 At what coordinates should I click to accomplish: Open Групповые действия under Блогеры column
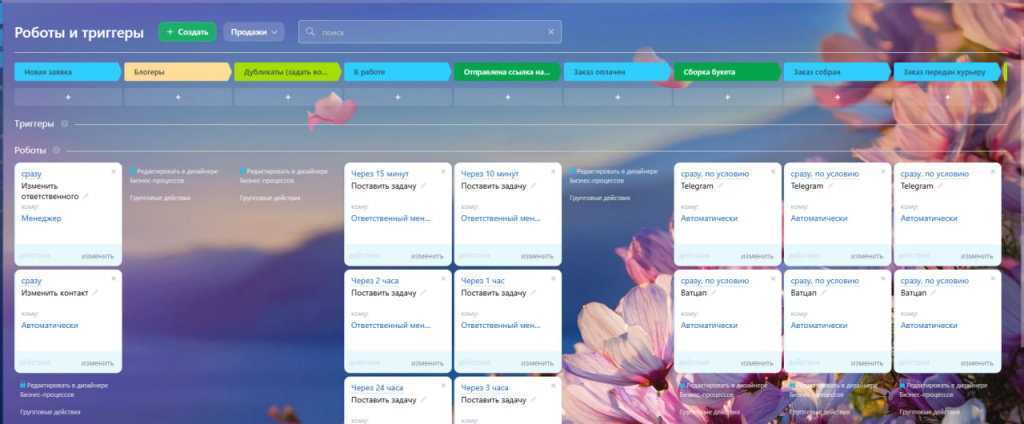(x=160, y=197)
